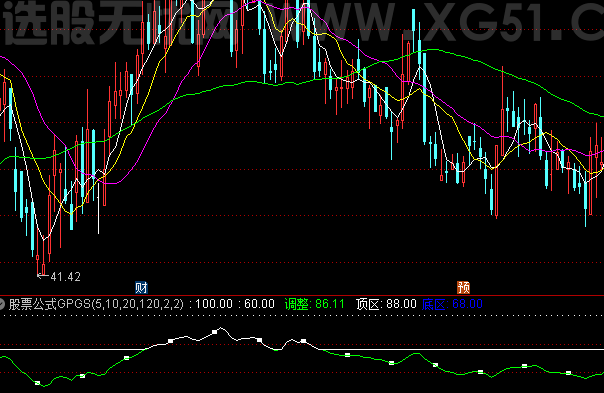Image resolution: width=604 pixels, height=393 pixels.
Task: Open the indicator settings circle icon
Action: point(2,304)
